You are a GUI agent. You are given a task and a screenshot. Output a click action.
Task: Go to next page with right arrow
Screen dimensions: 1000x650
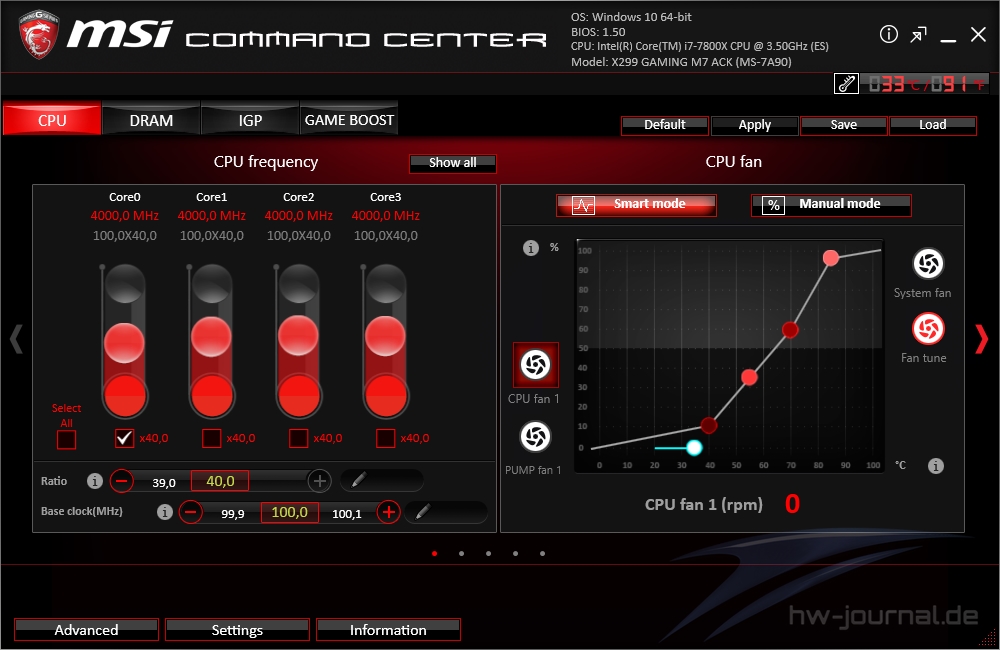click(982, 339)
